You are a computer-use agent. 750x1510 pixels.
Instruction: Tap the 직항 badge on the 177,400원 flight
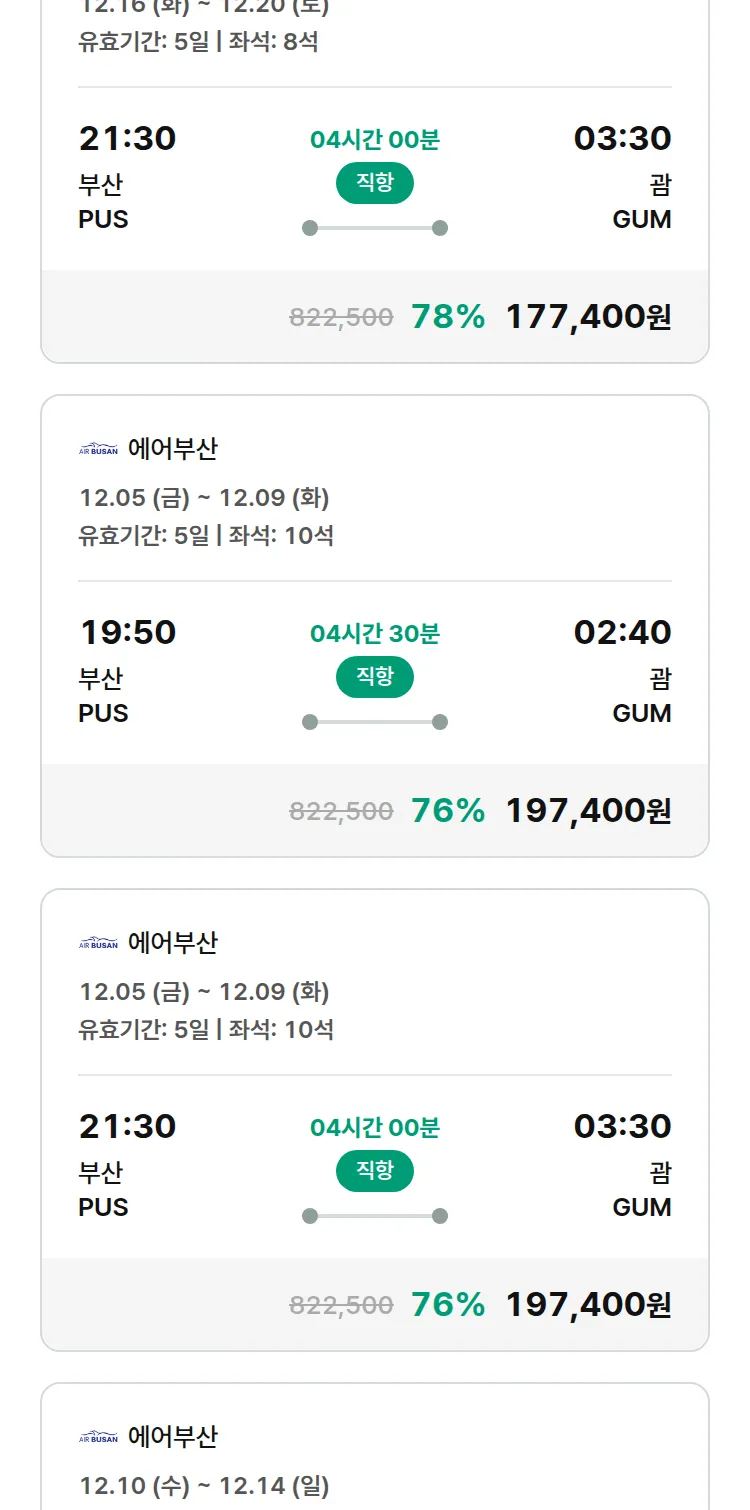[x=374, y=183]
